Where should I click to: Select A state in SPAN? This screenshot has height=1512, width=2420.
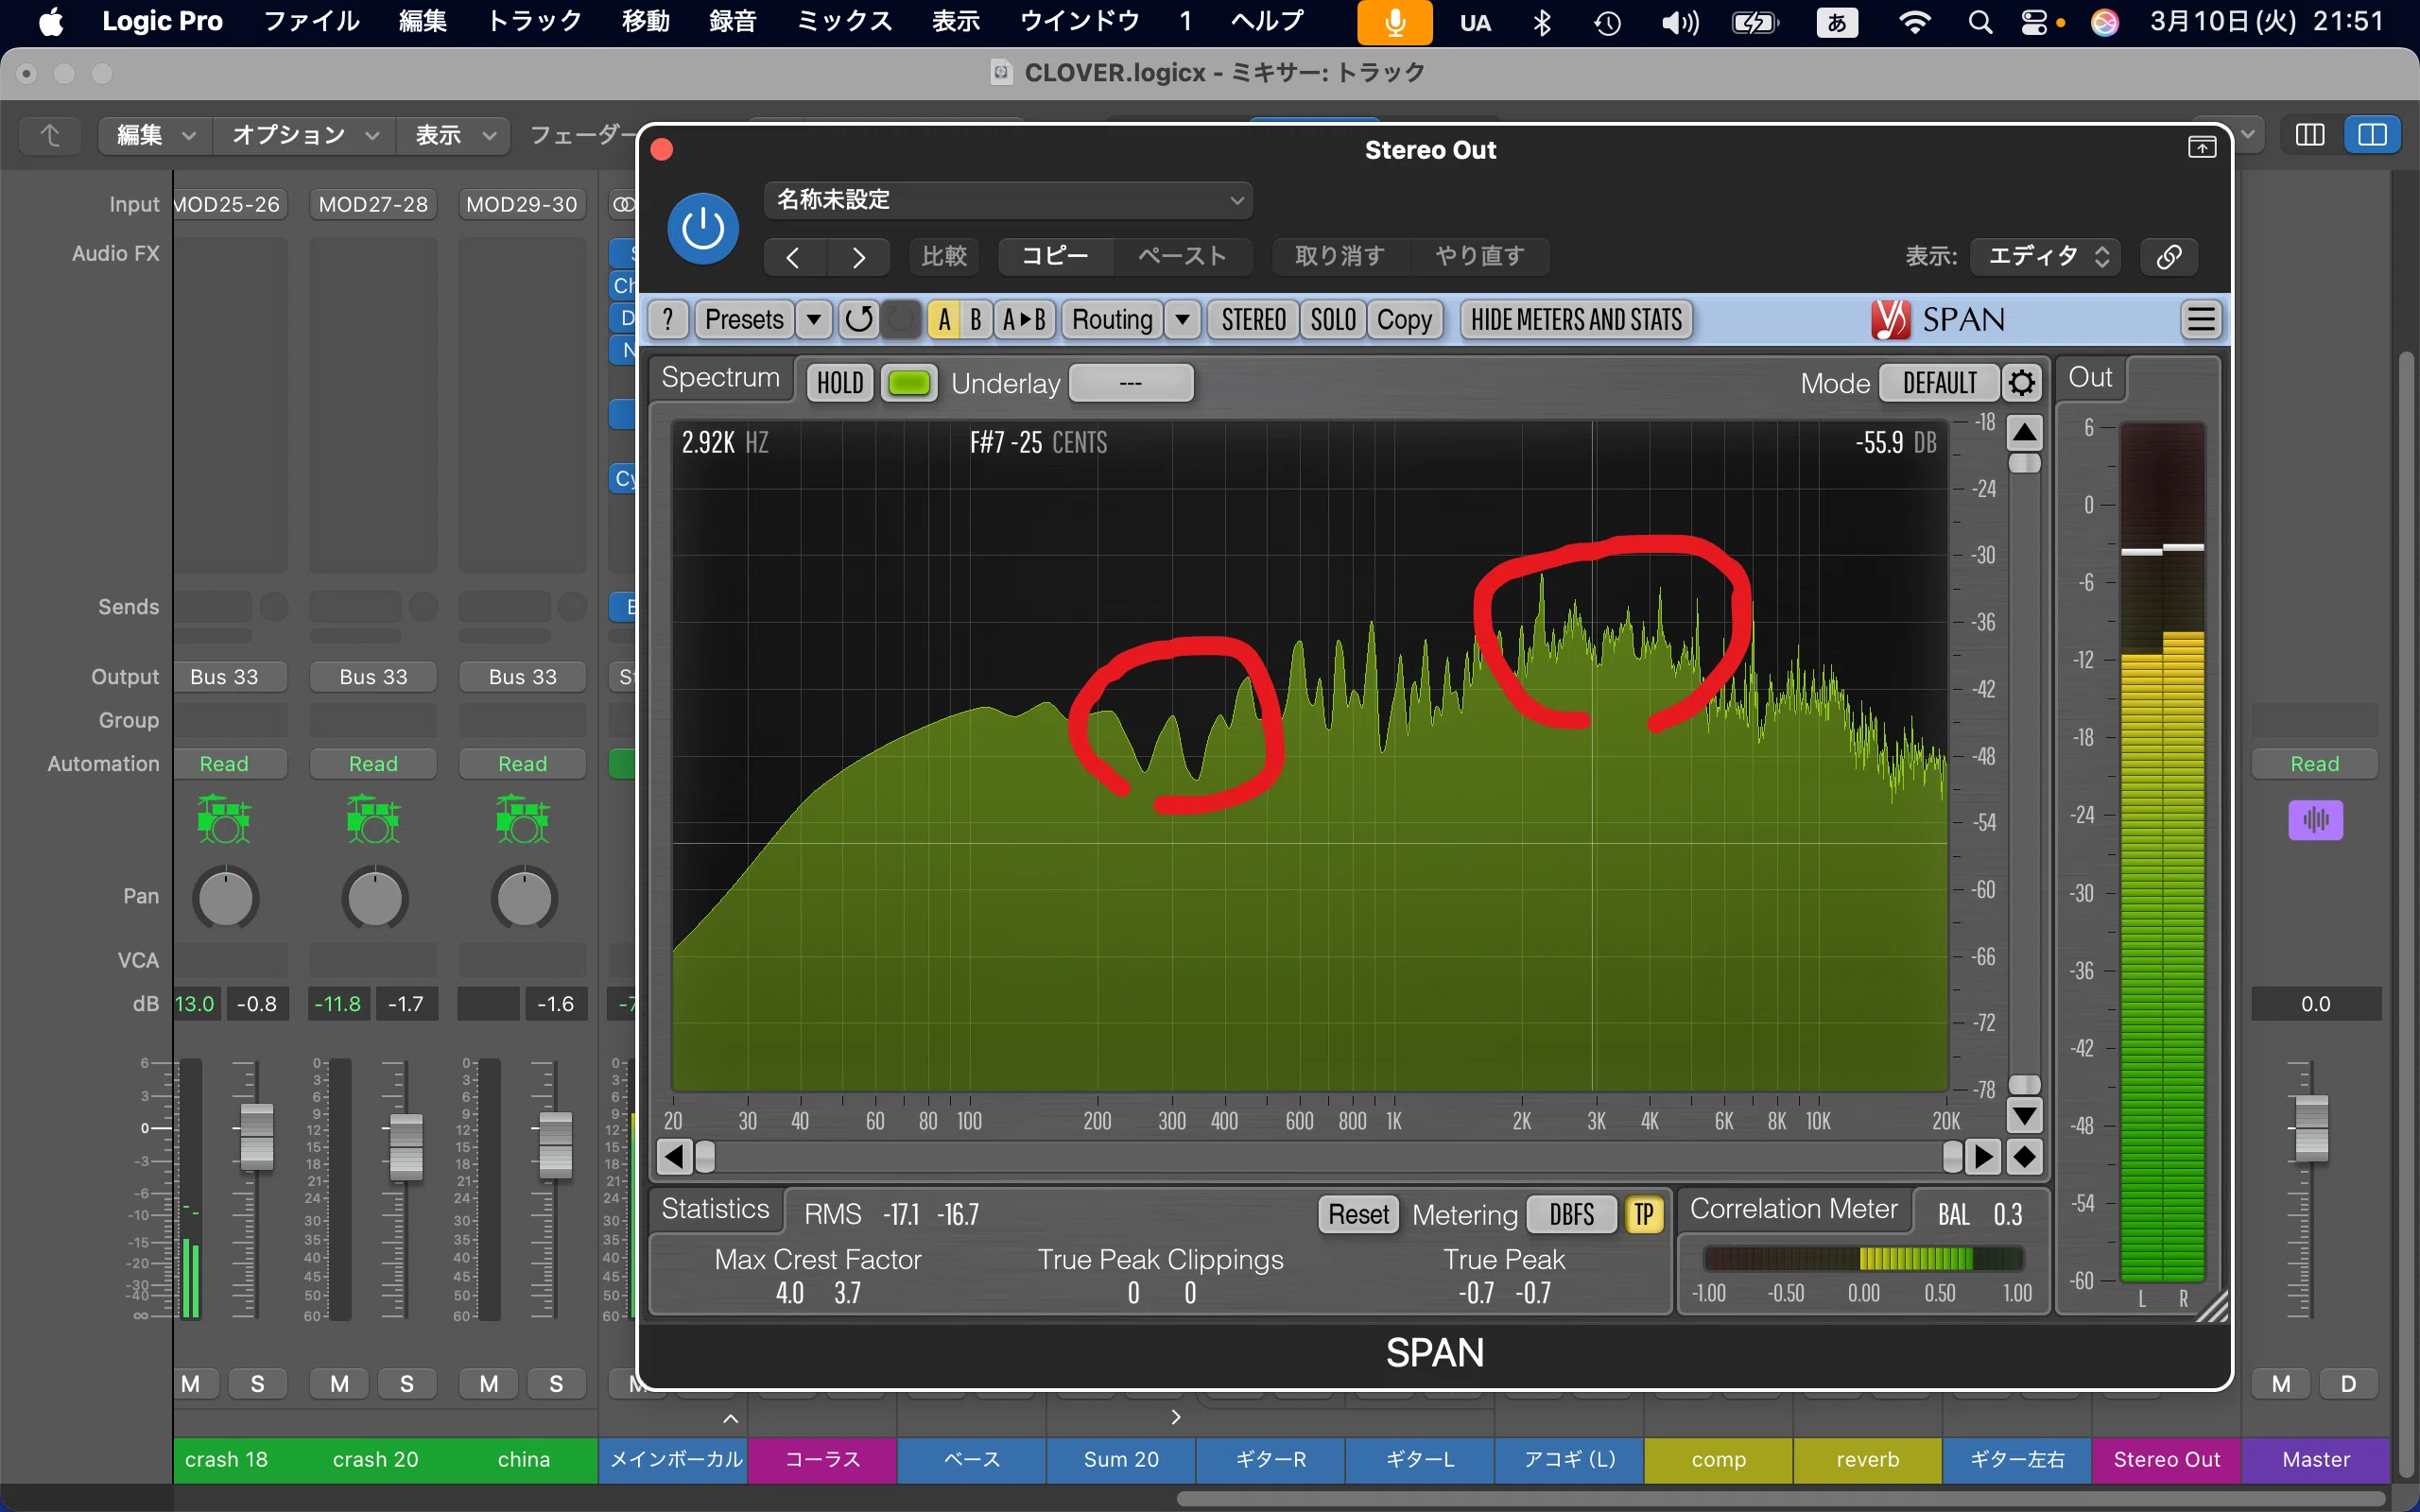[x=943, y=320]
